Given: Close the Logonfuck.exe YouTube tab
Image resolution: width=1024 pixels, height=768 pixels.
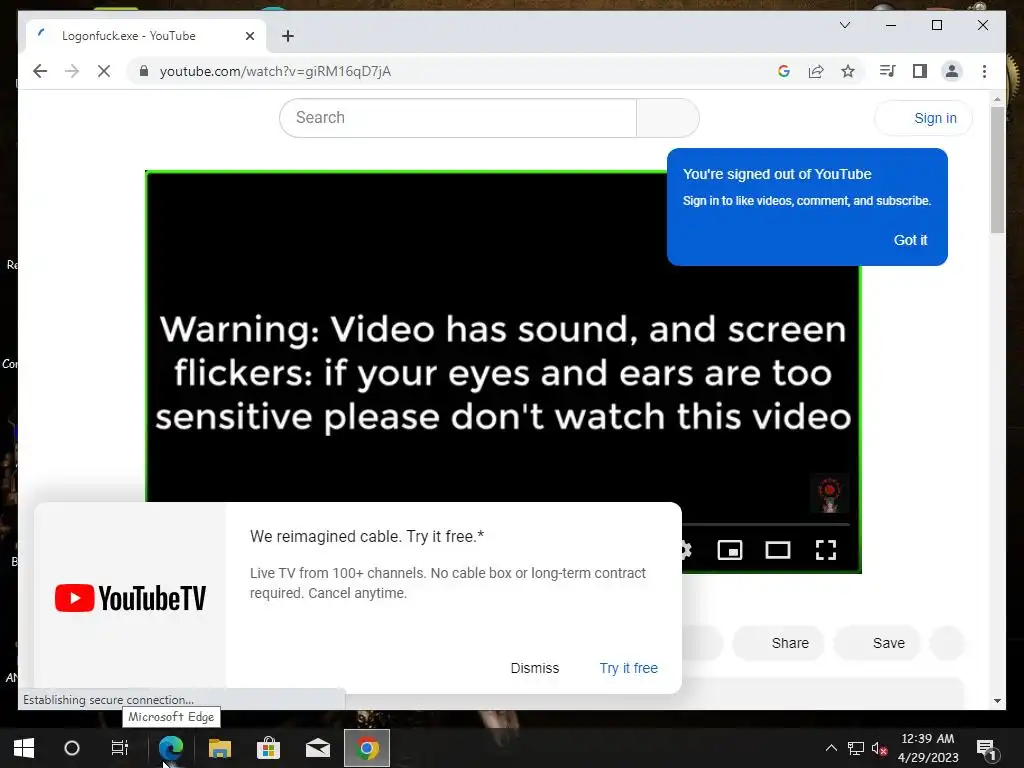Looking at the screenshot, I should tap(249, 36).
